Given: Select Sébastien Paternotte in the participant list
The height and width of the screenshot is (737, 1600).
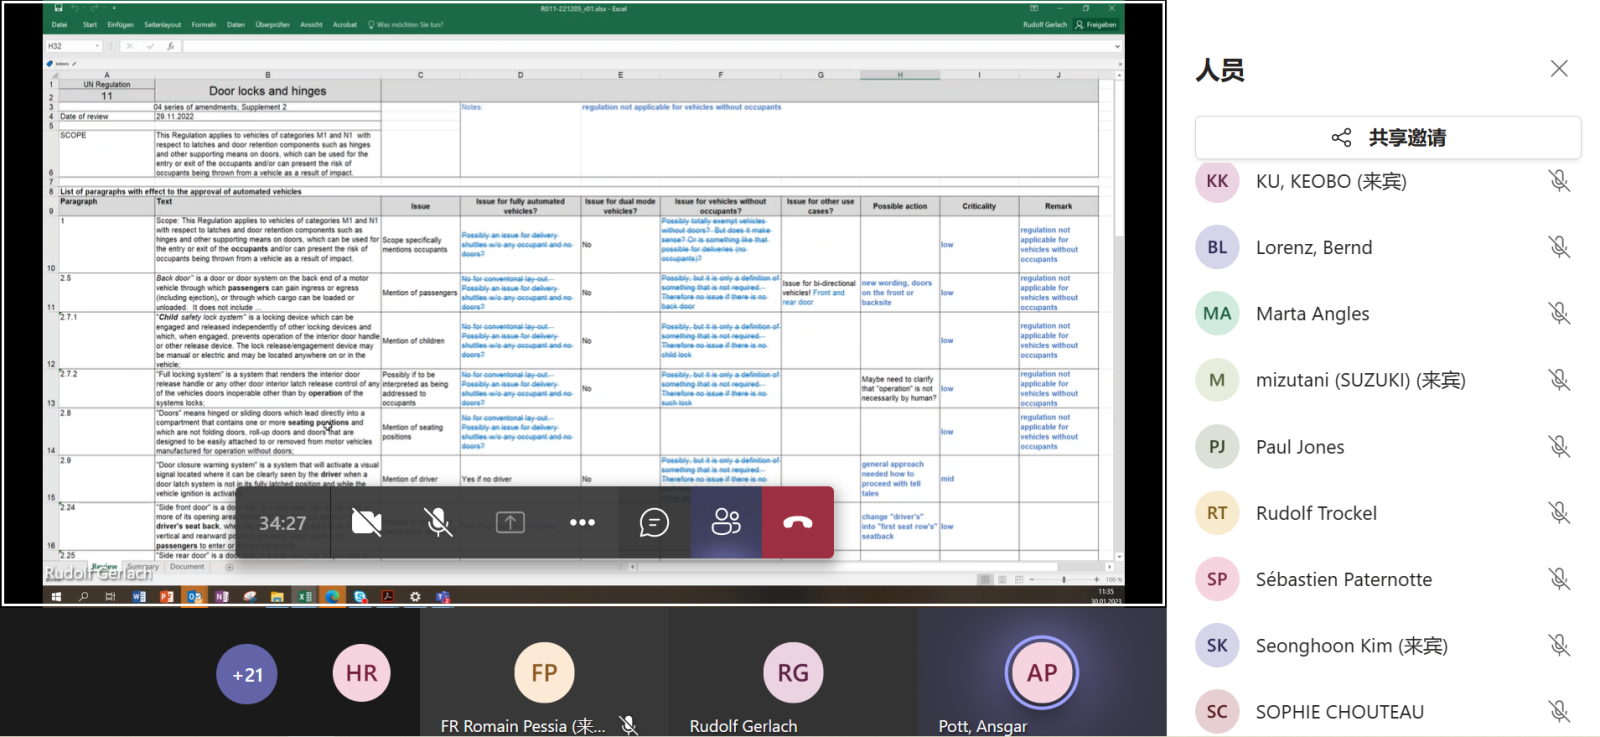Looking at the screenshot, I should coord(1343,579).
